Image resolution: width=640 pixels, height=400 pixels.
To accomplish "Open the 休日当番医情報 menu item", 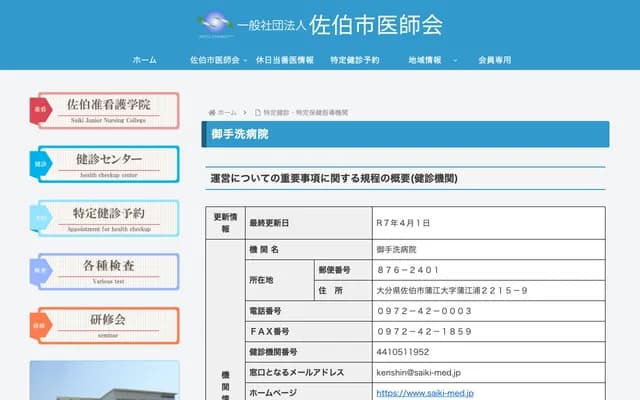I will pos(285,60).
